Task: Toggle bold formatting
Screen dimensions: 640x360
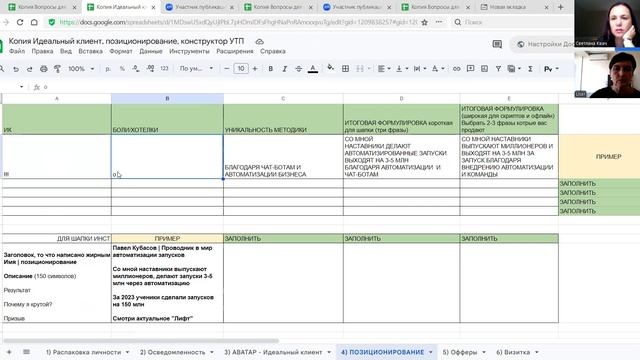Action: coord(271,69)
